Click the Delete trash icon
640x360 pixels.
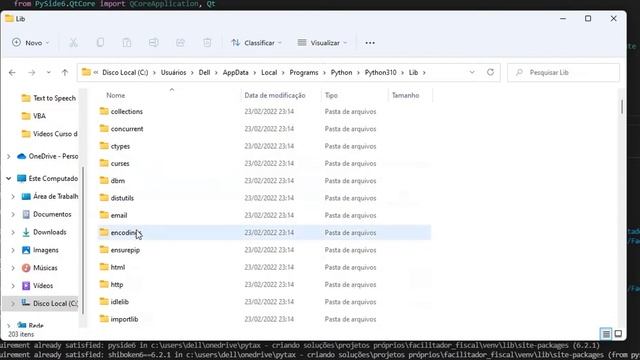point(207,42)
